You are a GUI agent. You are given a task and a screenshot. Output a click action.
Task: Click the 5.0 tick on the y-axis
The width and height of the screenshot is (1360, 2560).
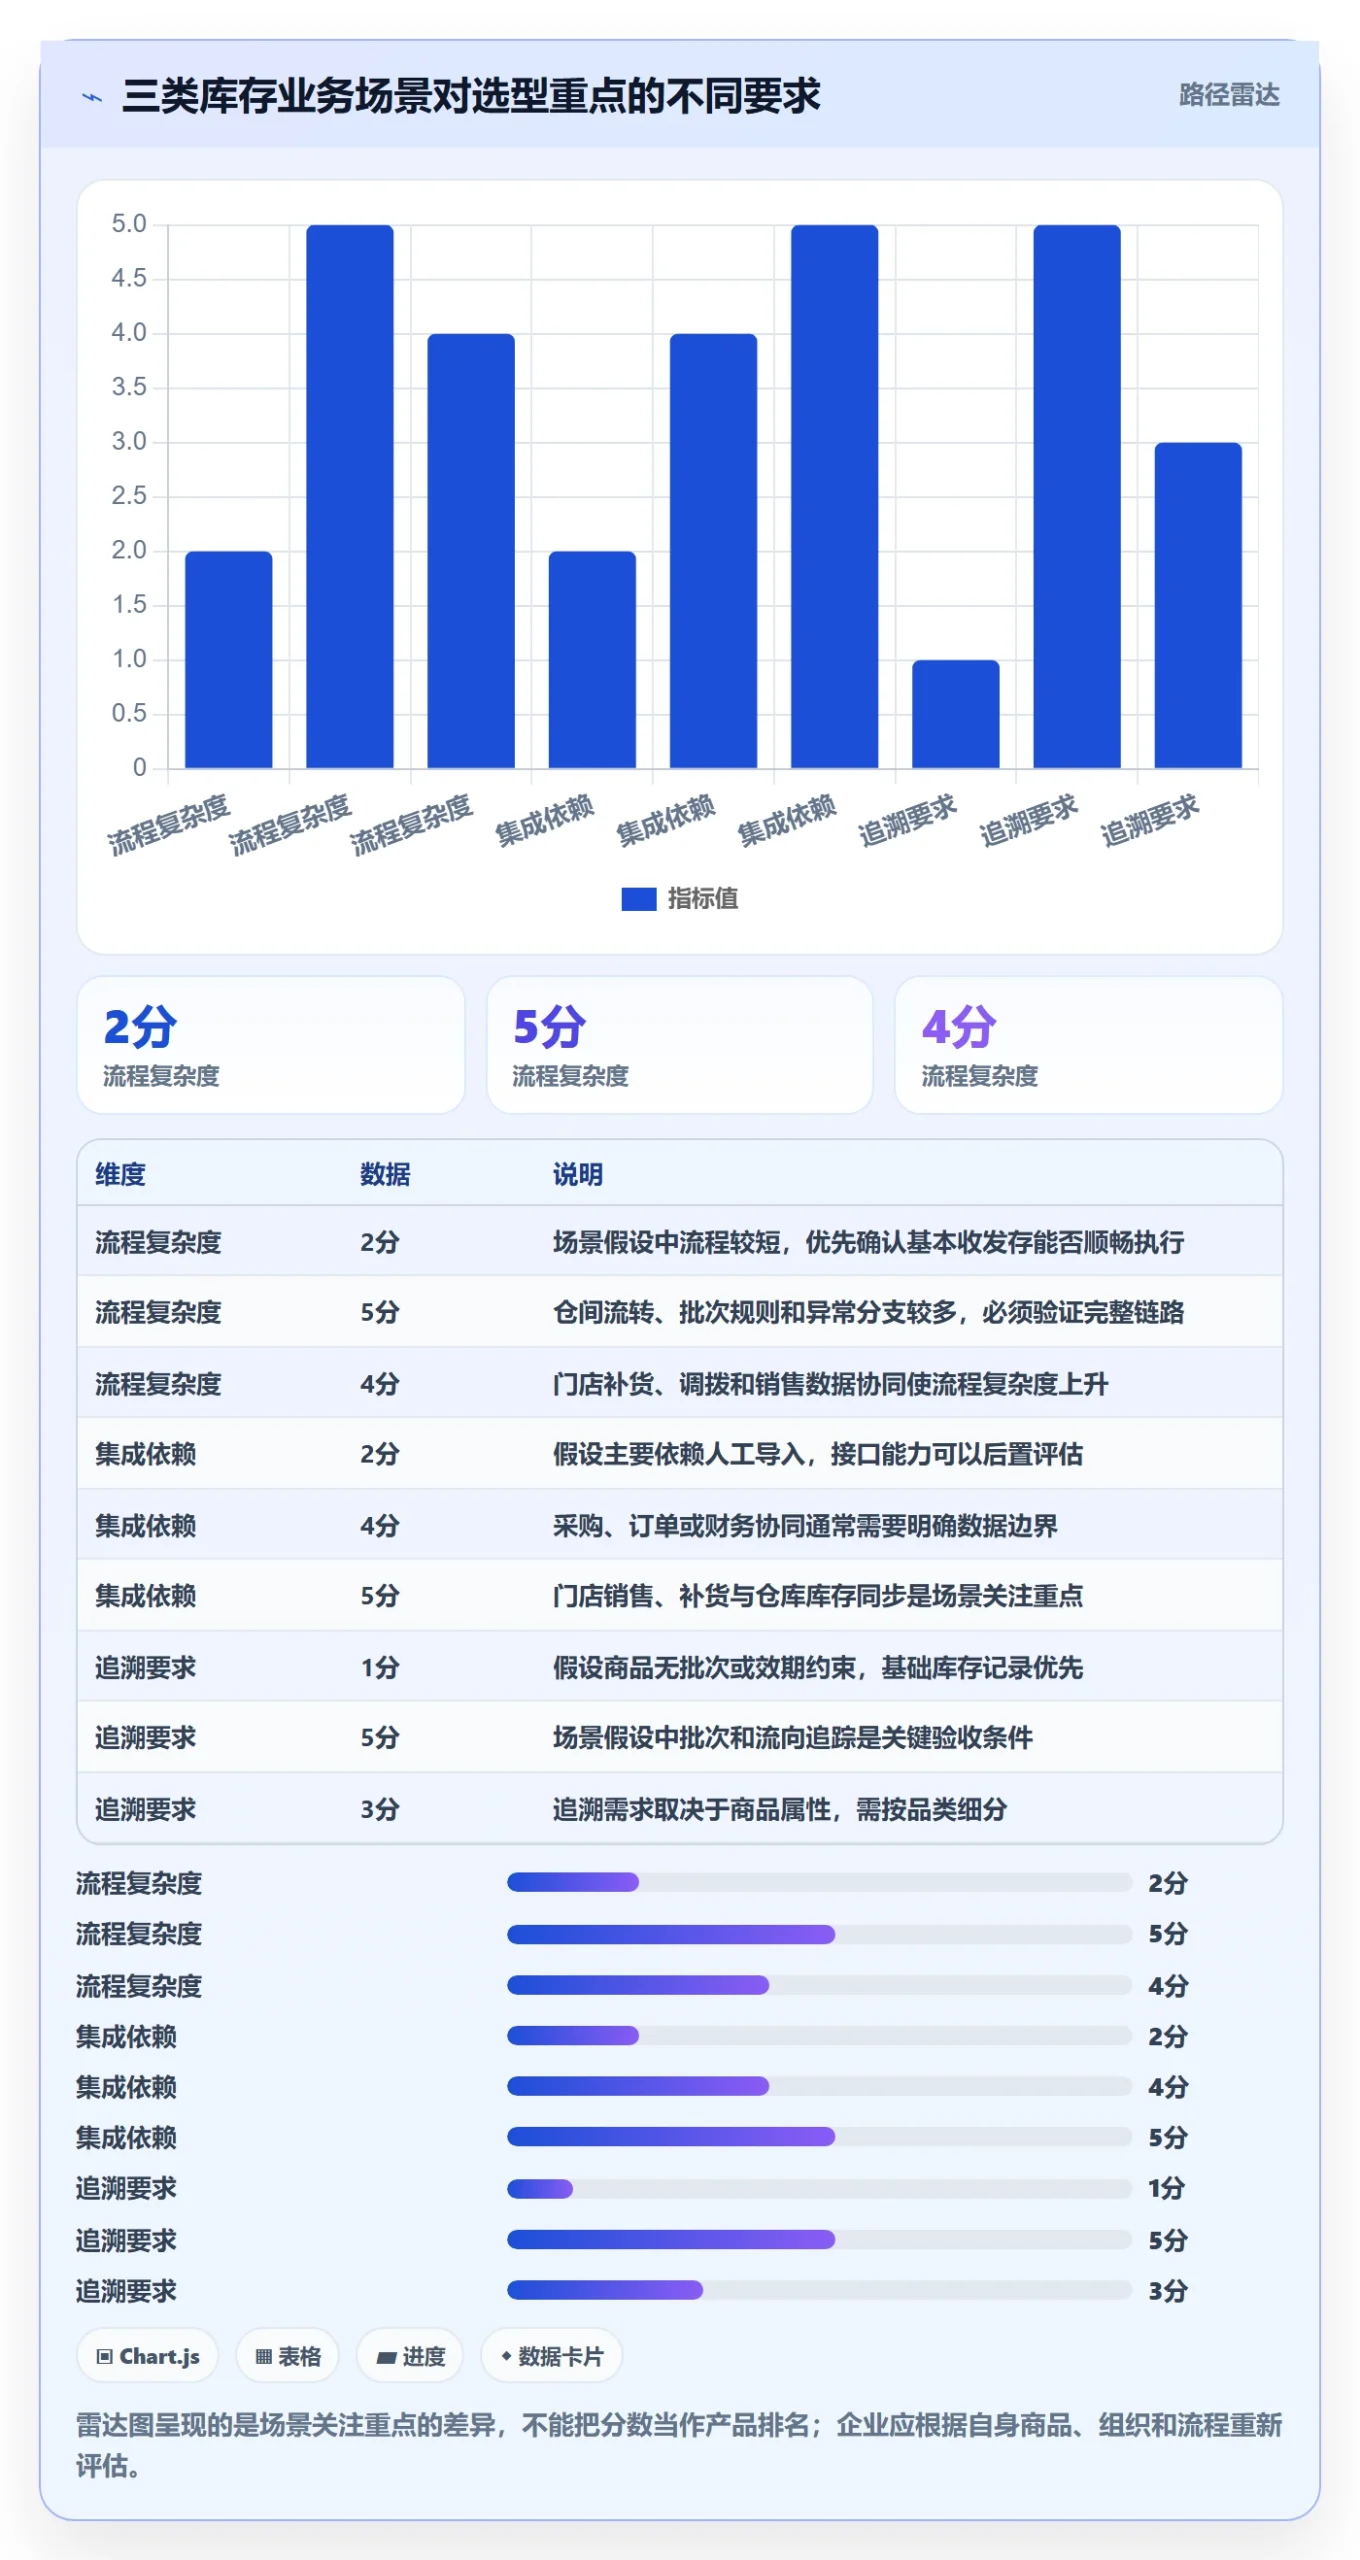click(129, 224)
